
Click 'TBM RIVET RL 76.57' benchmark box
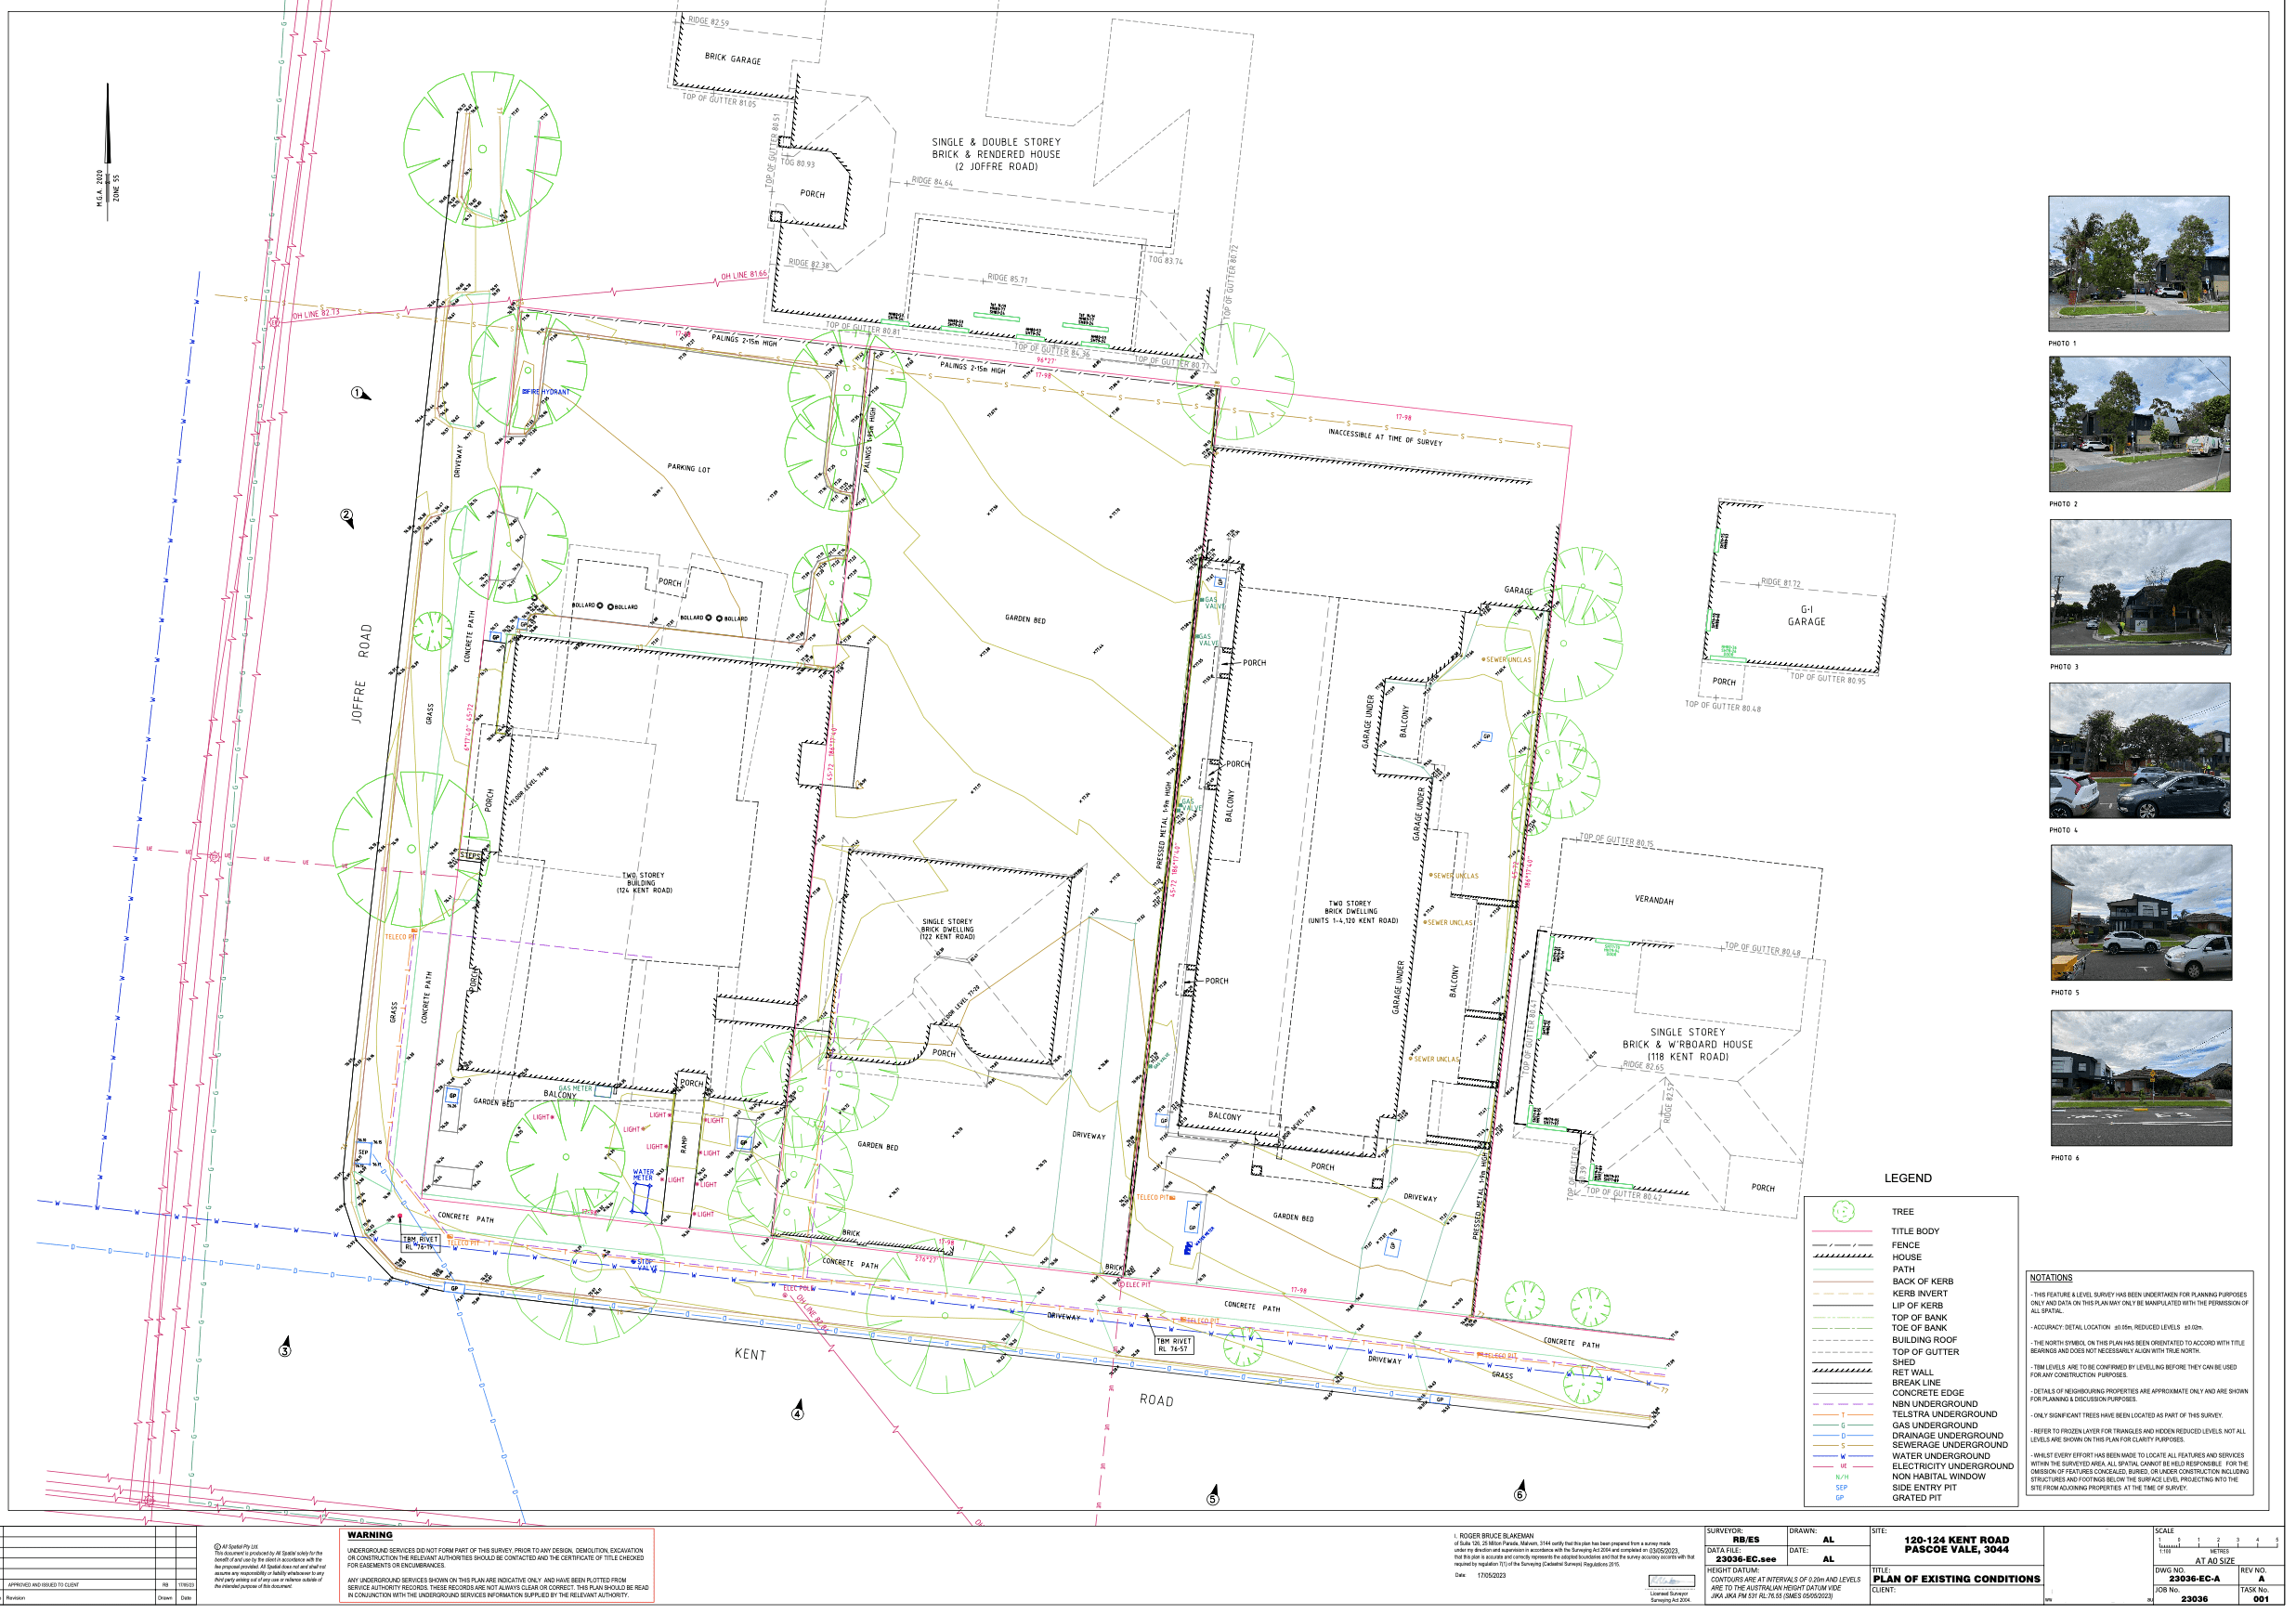click(x=1174, y=1345)
